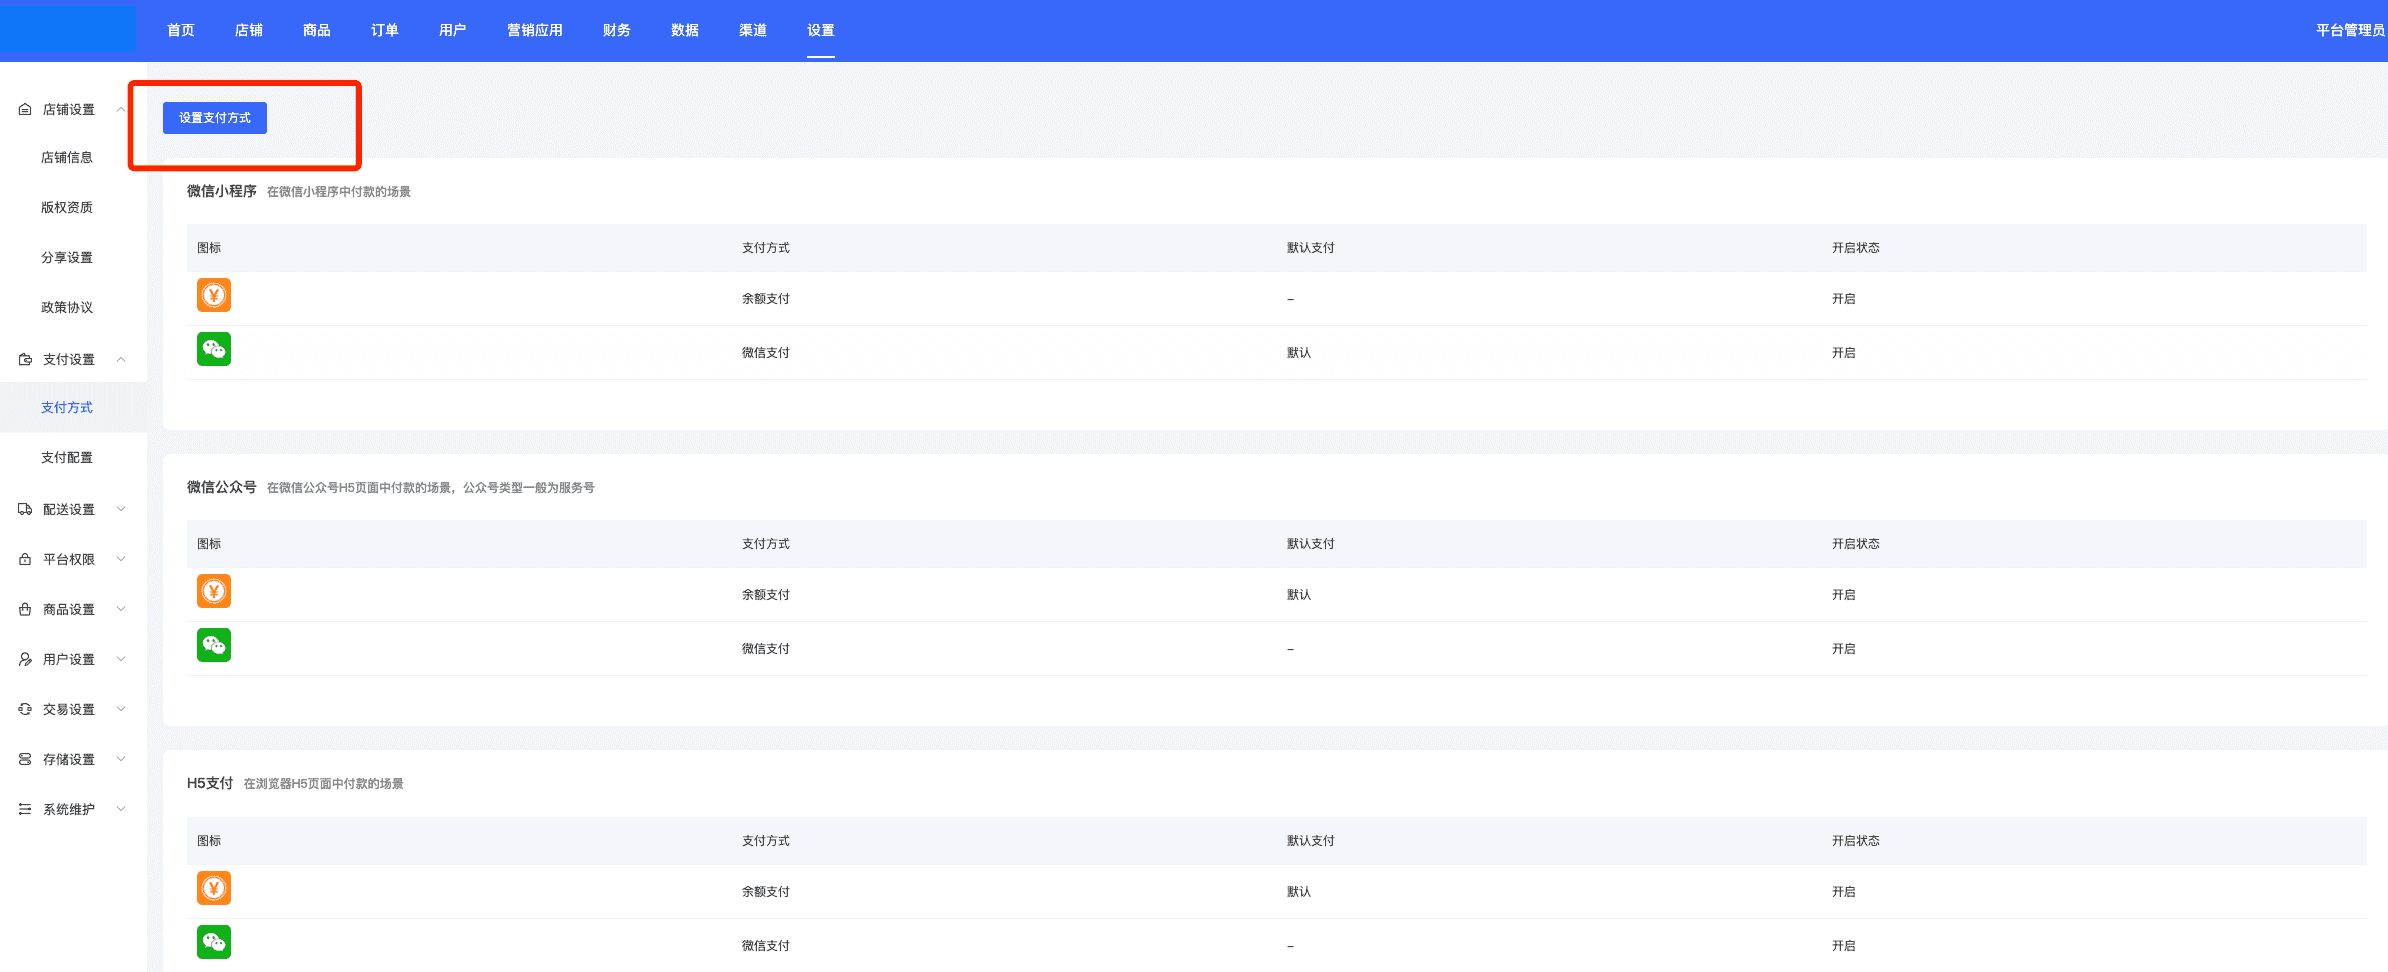Collapse the 店铺设置 group chevron
The height and width of the screenshot is (972, 2388).
(x=121, y=109)
